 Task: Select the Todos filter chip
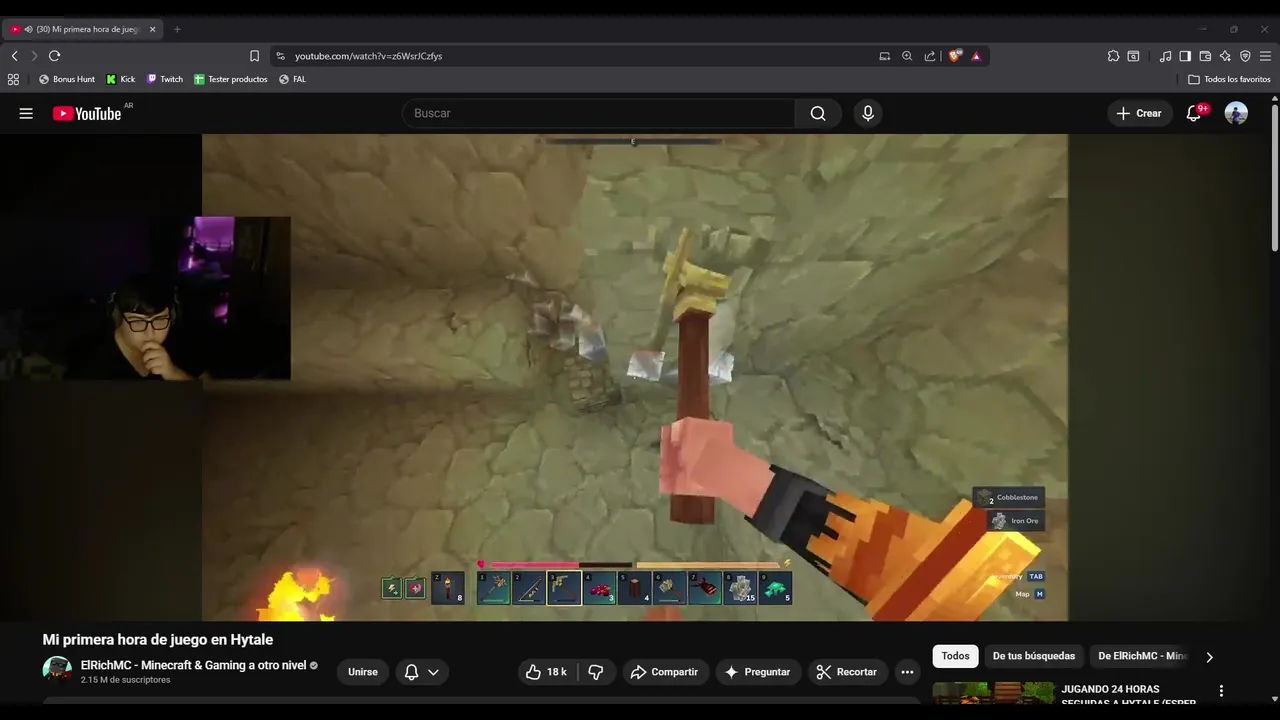tap(955, 656)
